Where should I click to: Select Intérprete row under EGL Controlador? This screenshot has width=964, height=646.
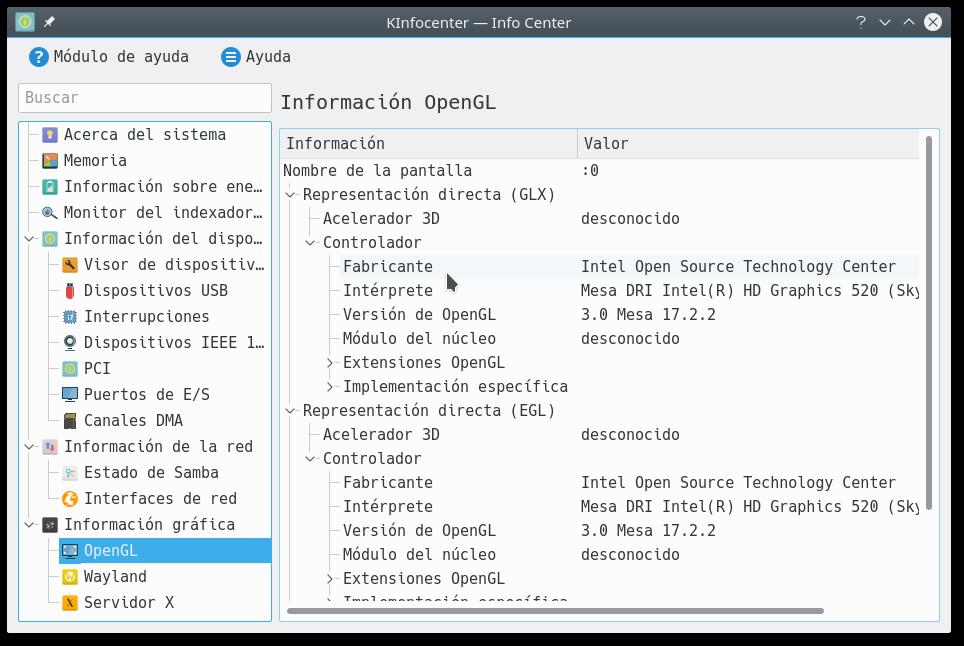[630, 506]
